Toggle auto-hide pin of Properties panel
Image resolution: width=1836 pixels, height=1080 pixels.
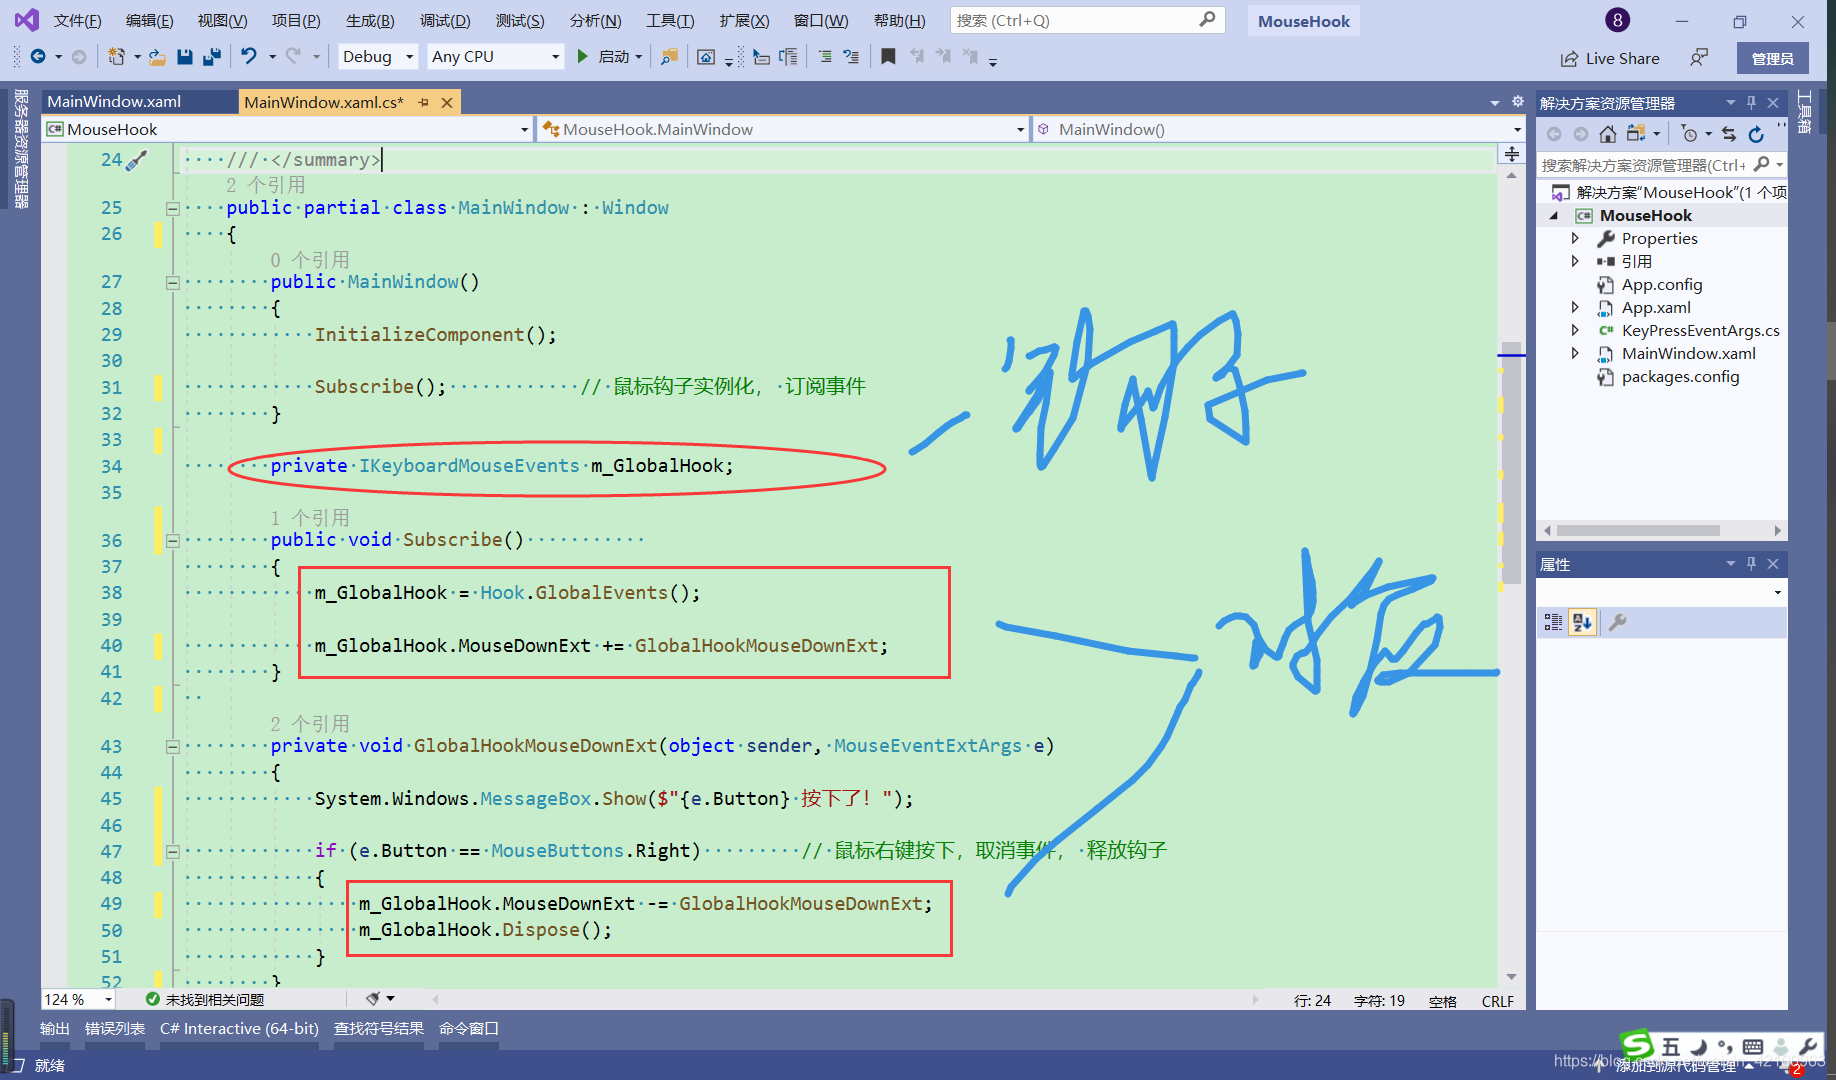click(x=1751, y=564)
